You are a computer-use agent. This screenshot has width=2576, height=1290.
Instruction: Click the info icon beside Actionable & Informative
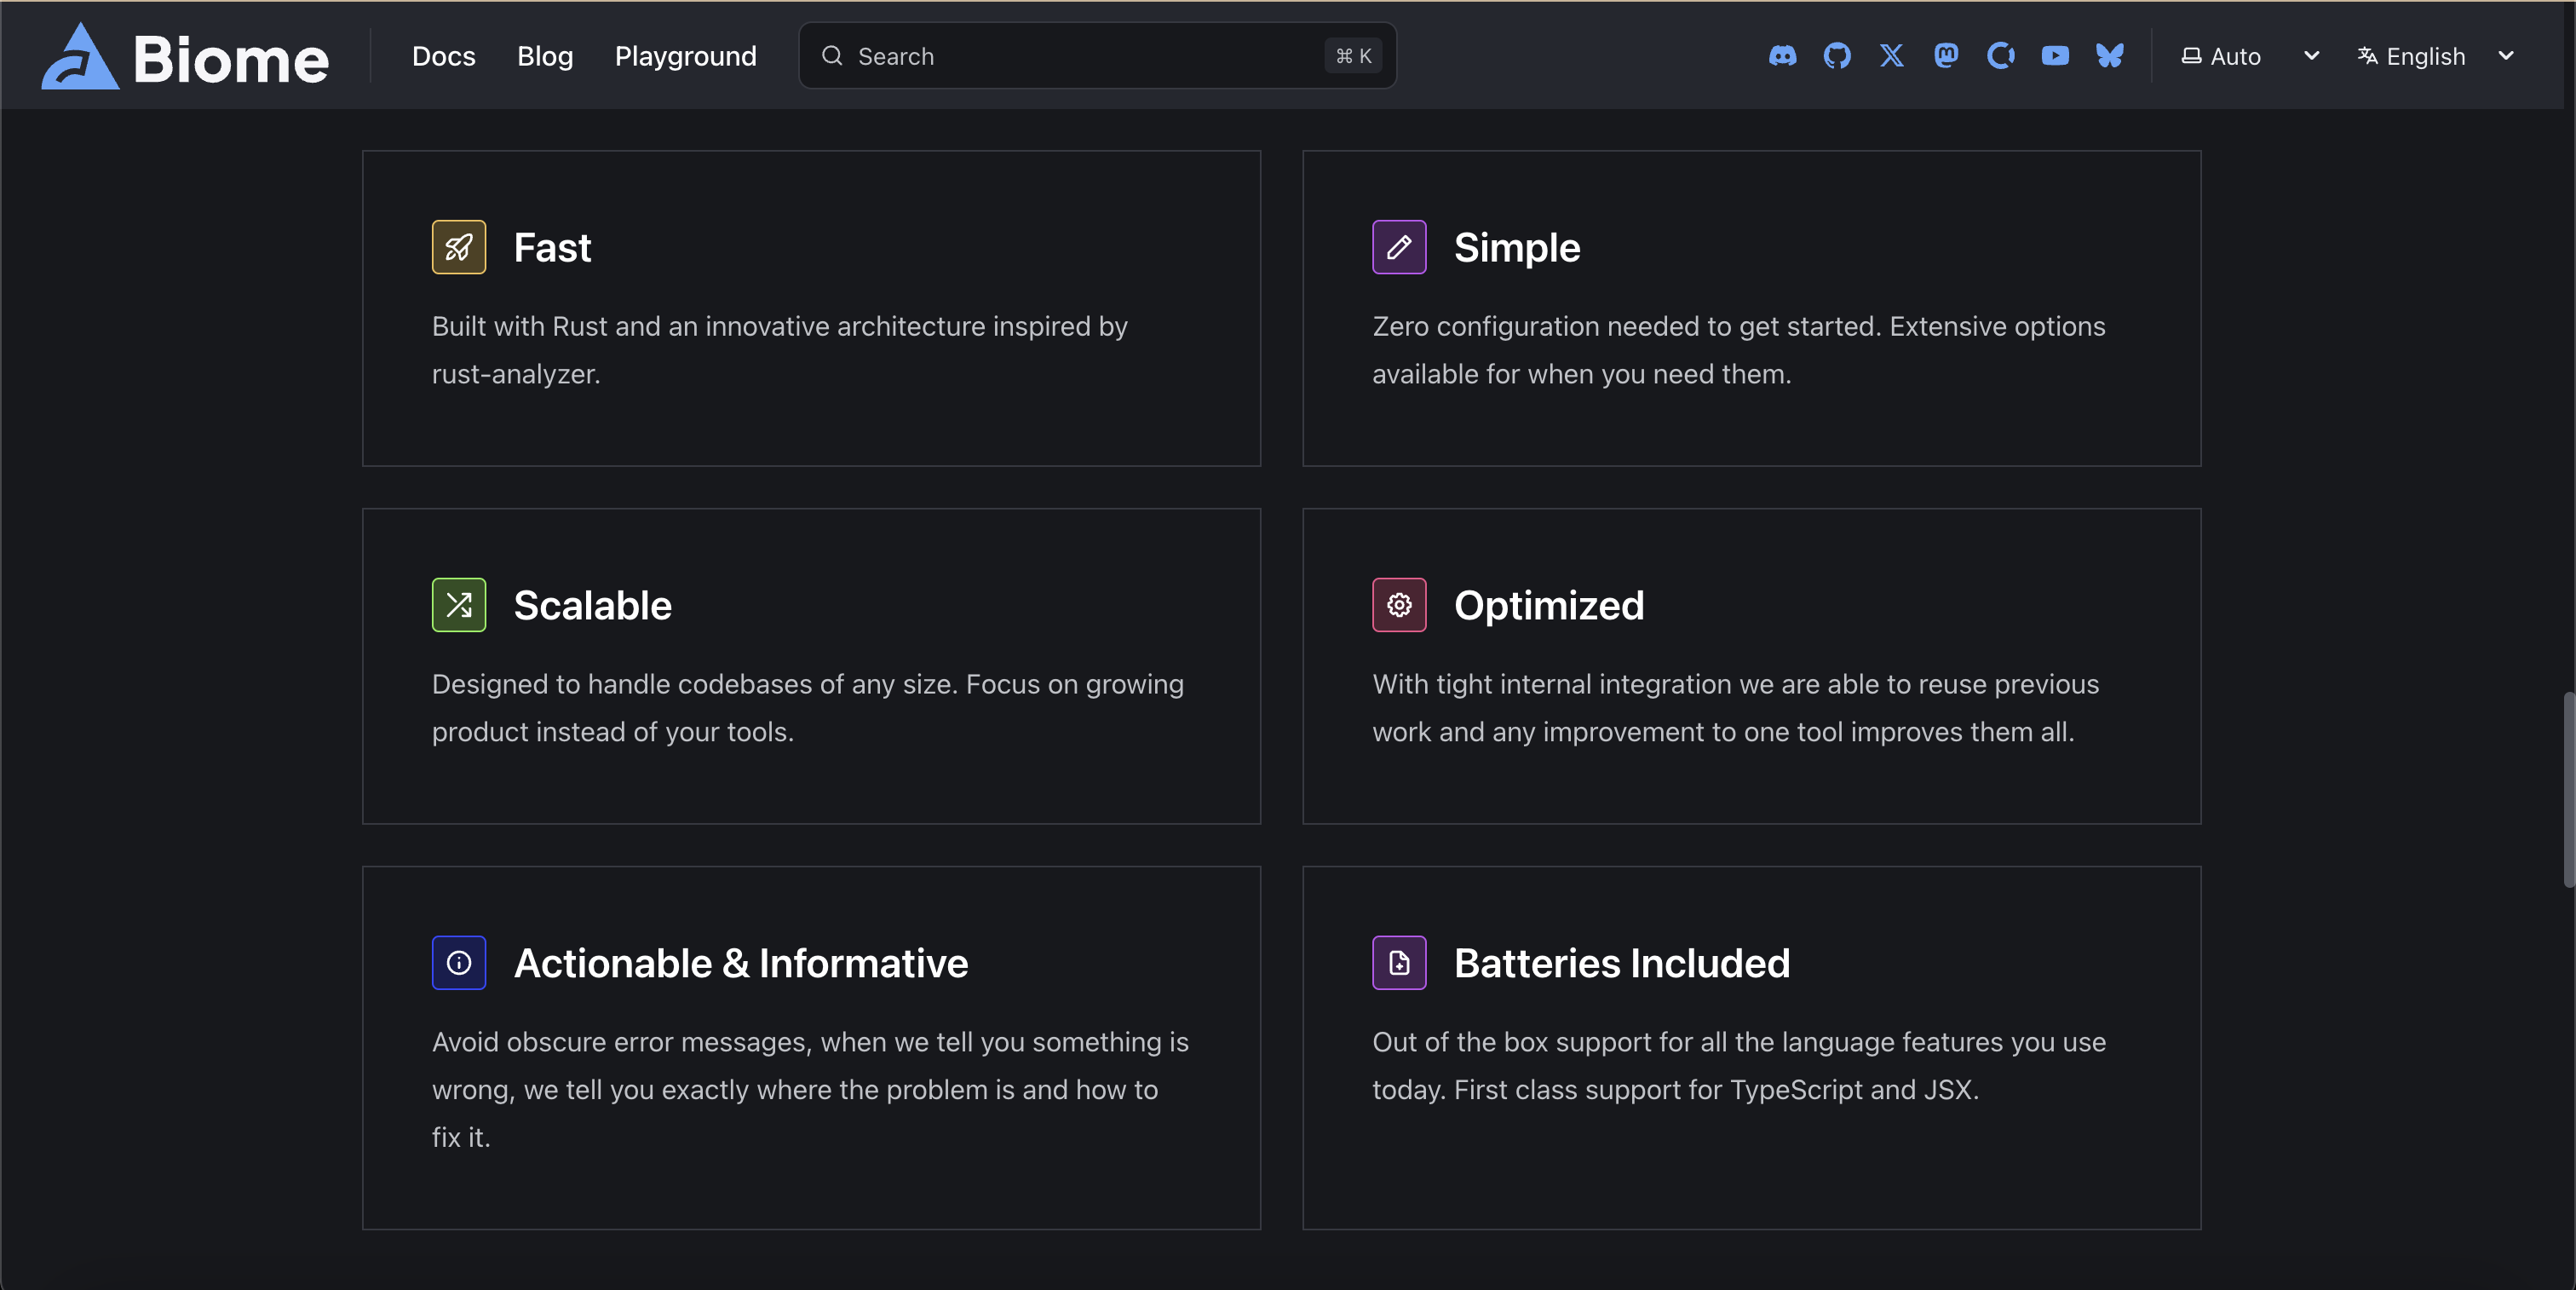(459, 963)
